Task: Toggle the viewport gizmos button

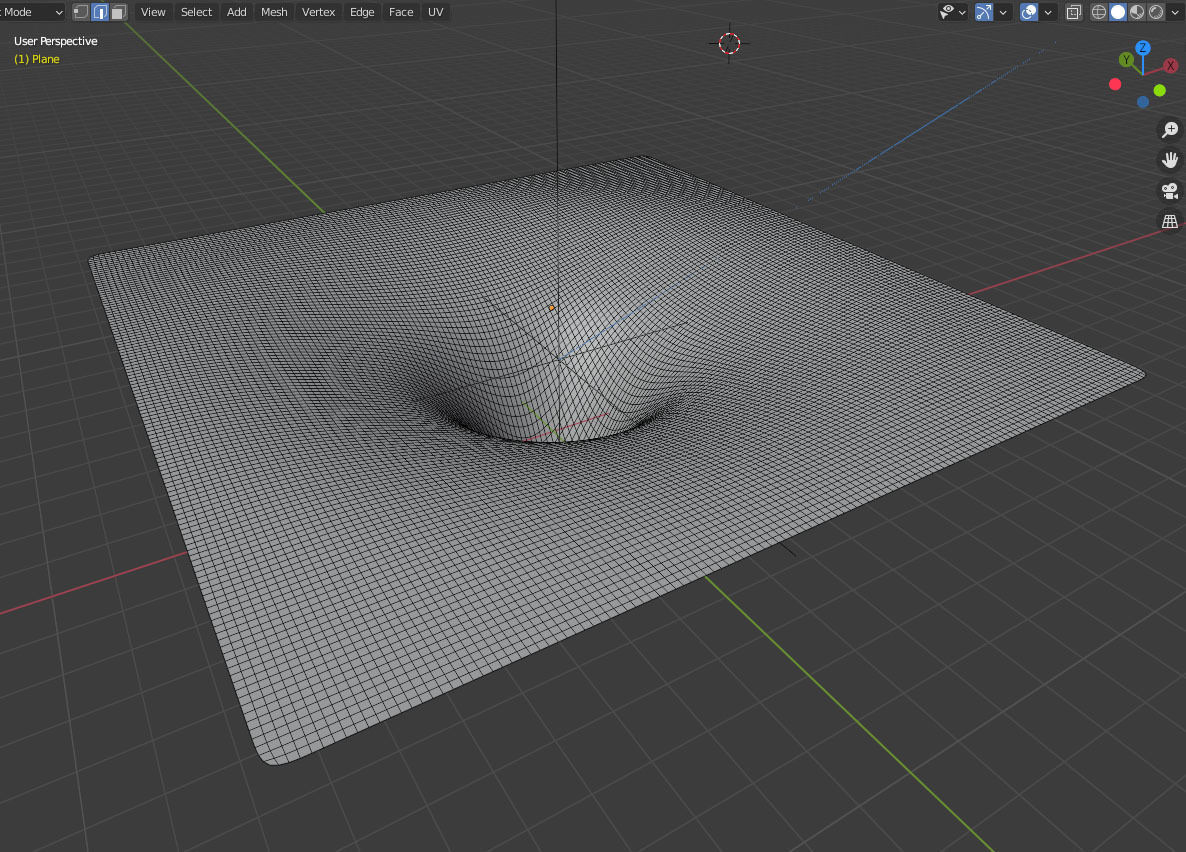Action: pyautogui.click(x=983, y=12)
